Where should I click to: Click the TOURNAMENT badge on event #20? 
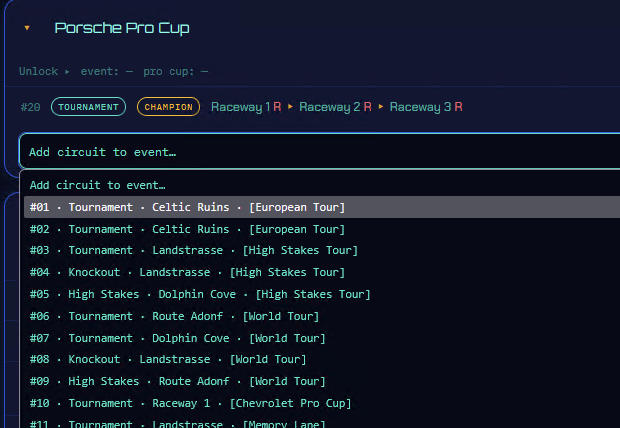click(88, 107)
